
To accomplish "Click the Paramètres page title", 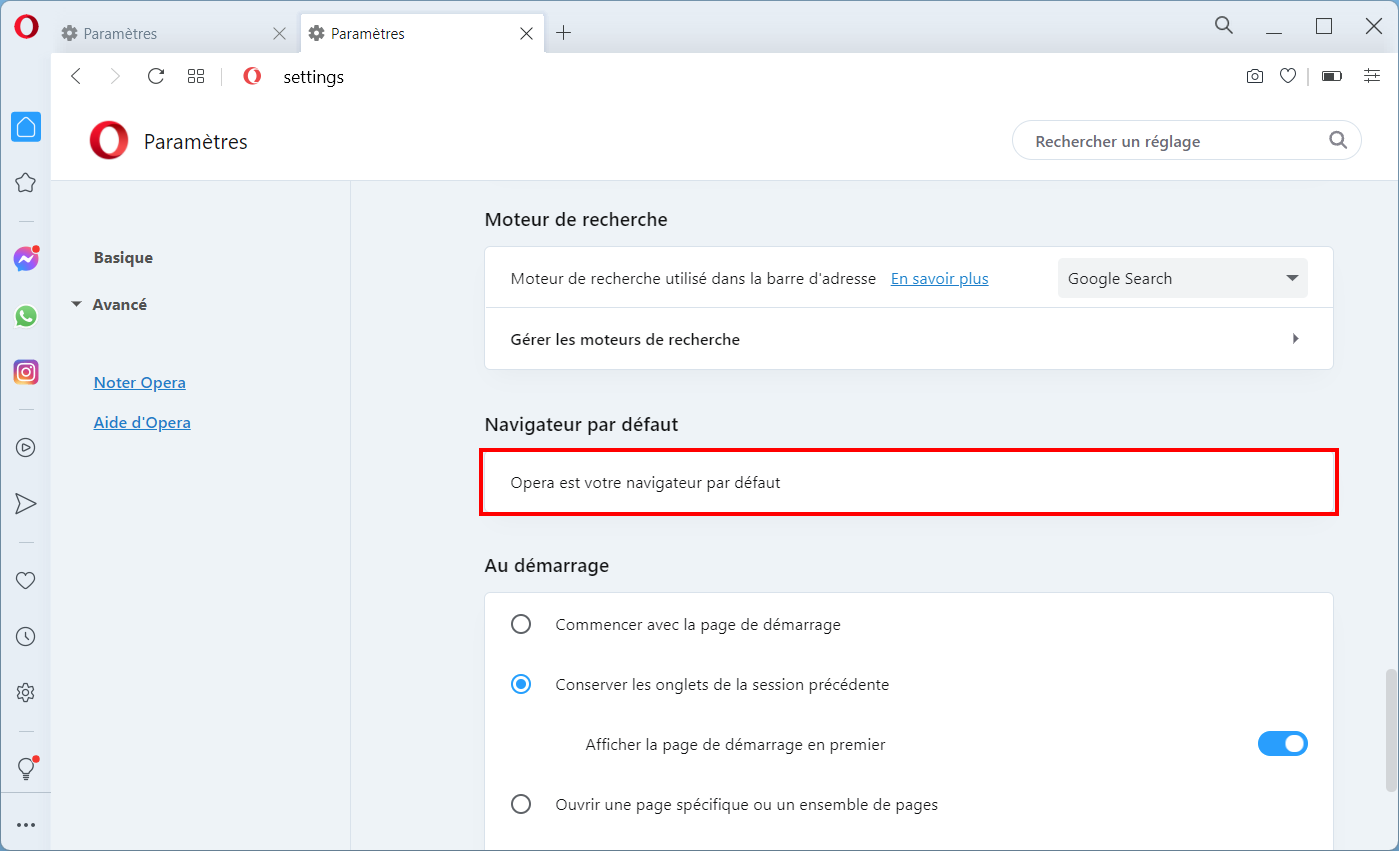I will pyautogui.click(x=196, y=142).
